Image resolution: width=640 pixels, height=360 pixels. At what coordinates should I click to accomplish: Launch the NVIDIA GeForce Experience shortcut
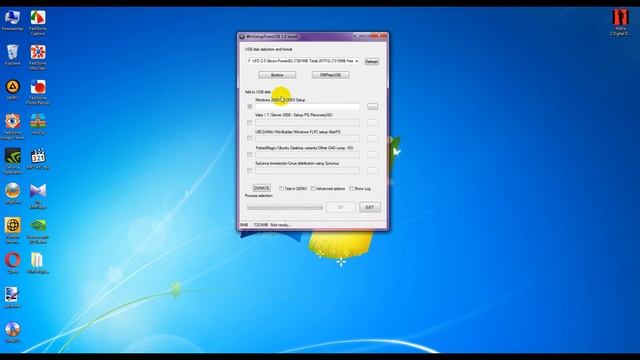tap(12, 161)
